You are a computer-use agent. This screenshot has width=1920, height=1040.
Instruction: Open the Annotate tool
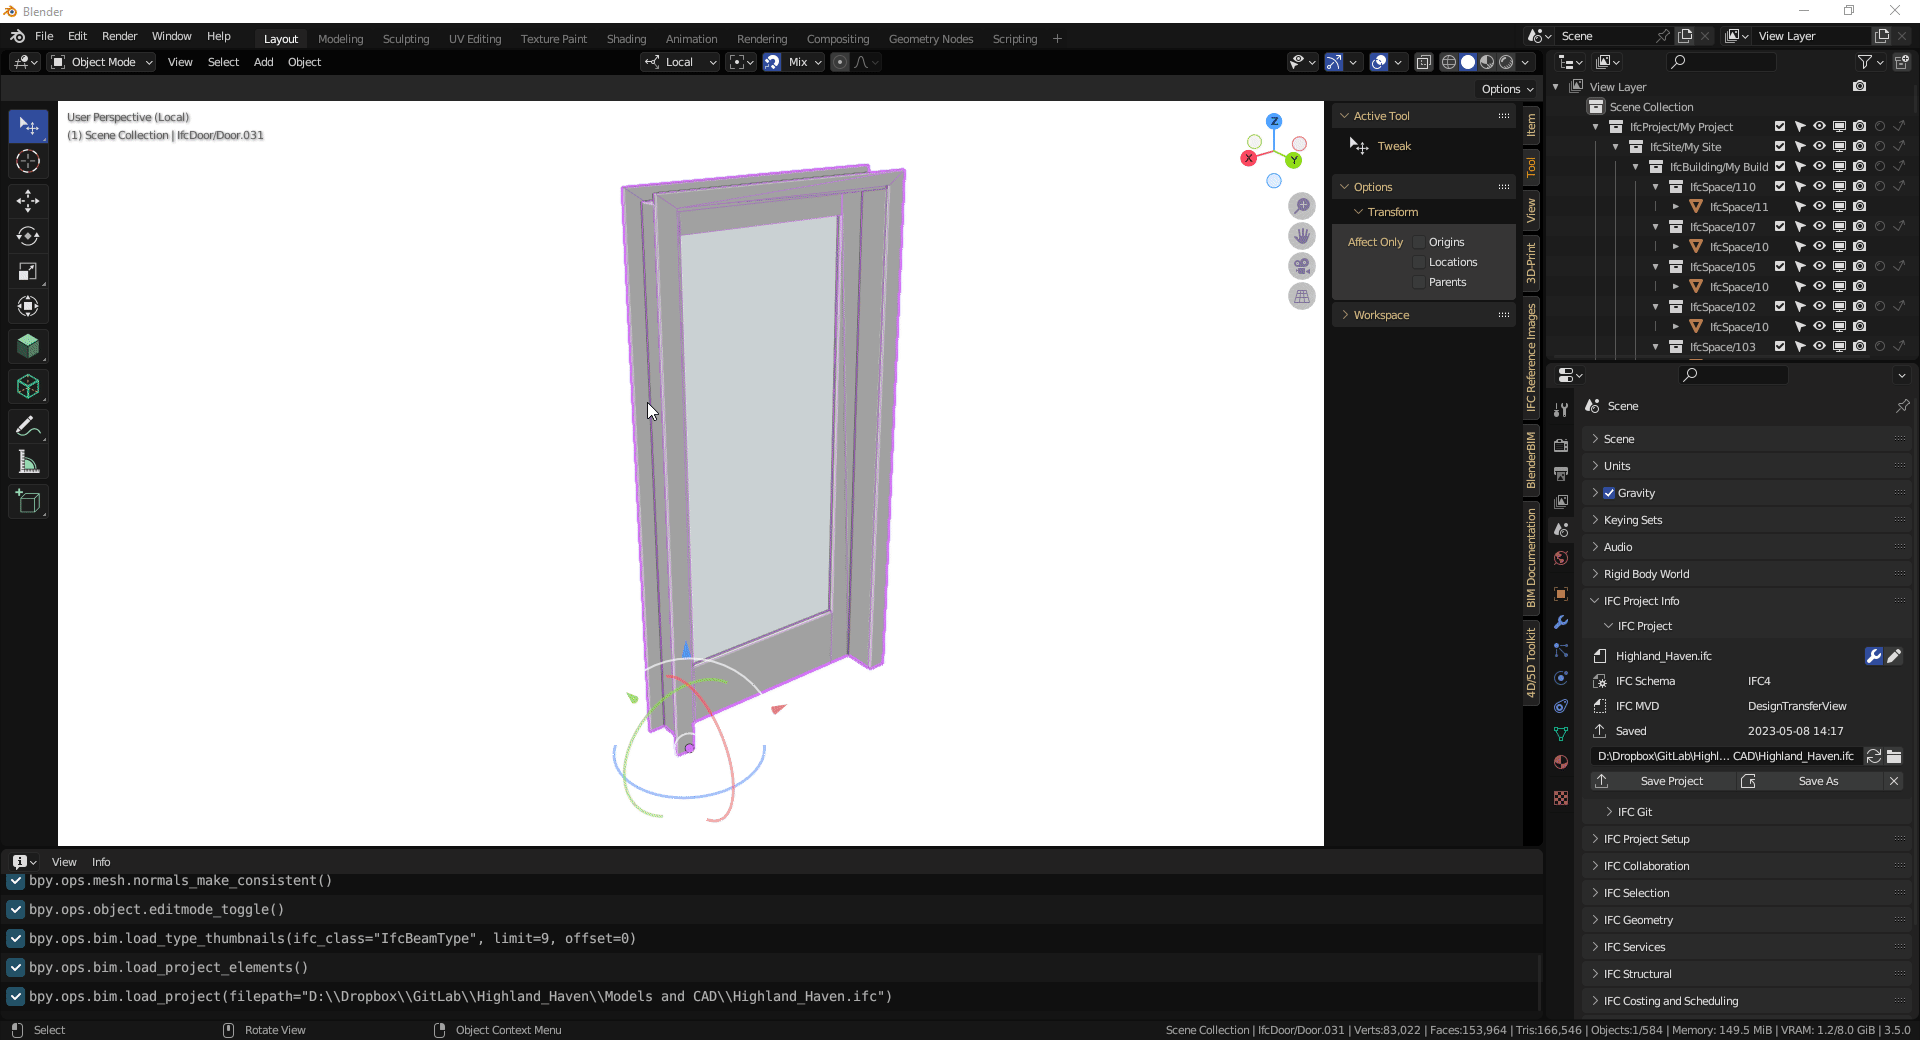point(28,427)
